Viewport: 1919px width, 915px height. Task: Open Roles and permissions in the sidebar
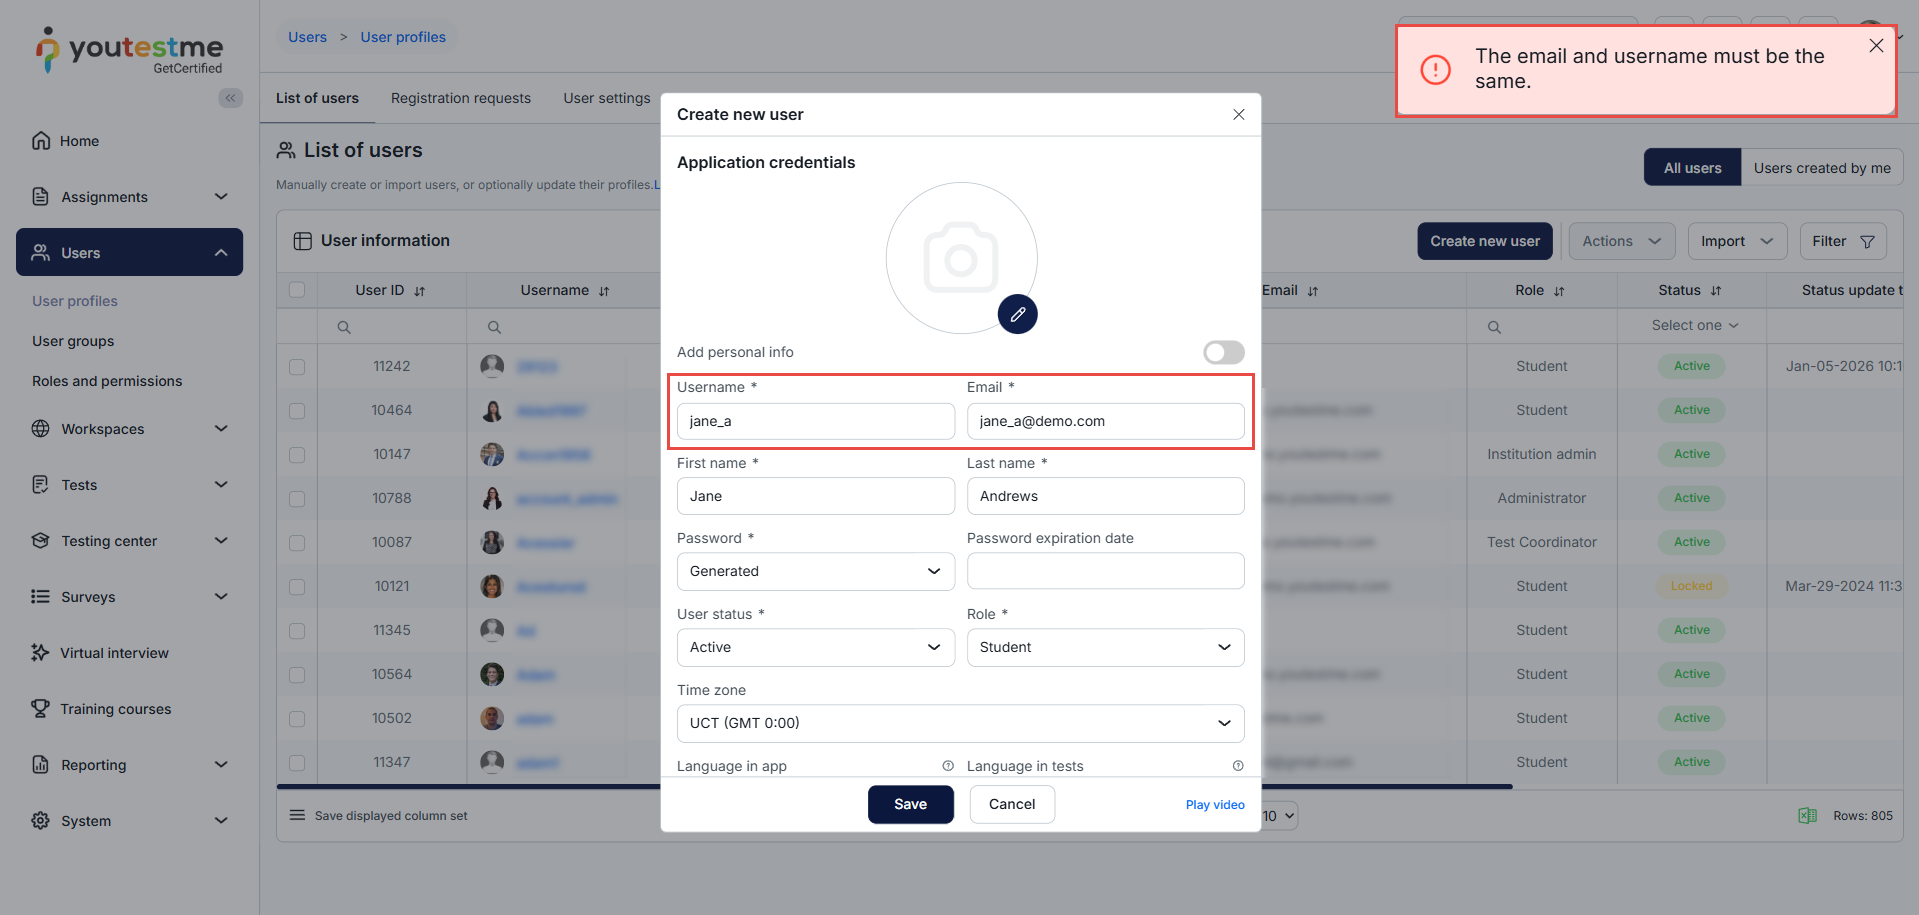(107, 381)
